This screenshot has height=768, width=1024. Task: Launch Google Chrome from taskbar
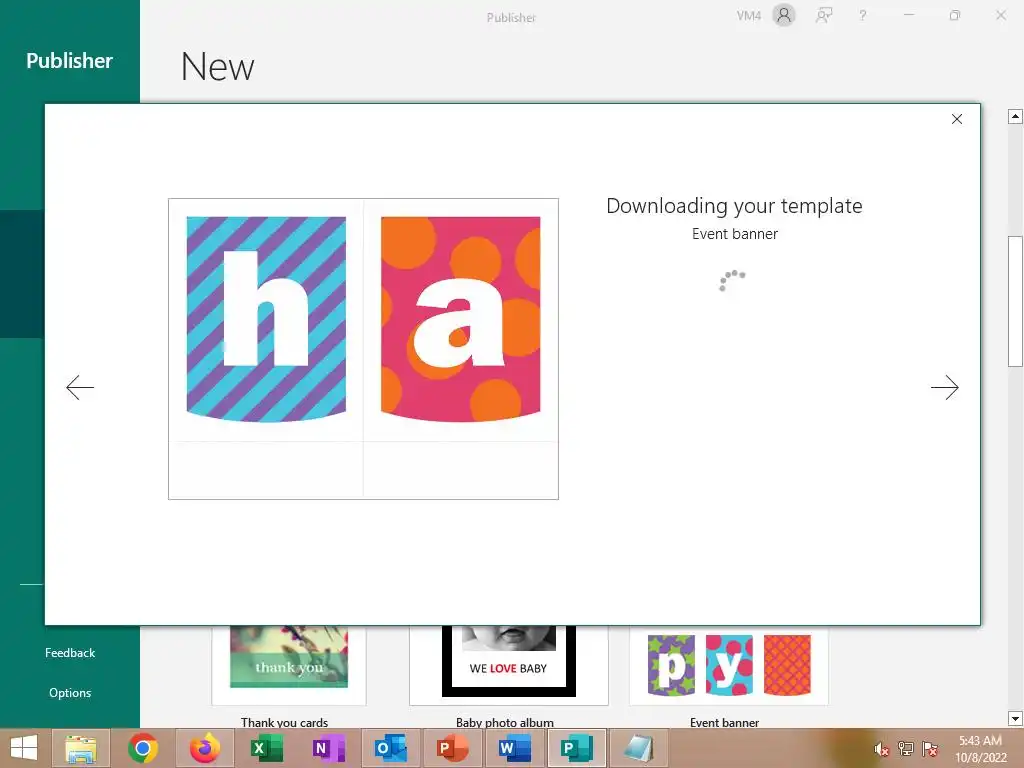pos(142,748)
